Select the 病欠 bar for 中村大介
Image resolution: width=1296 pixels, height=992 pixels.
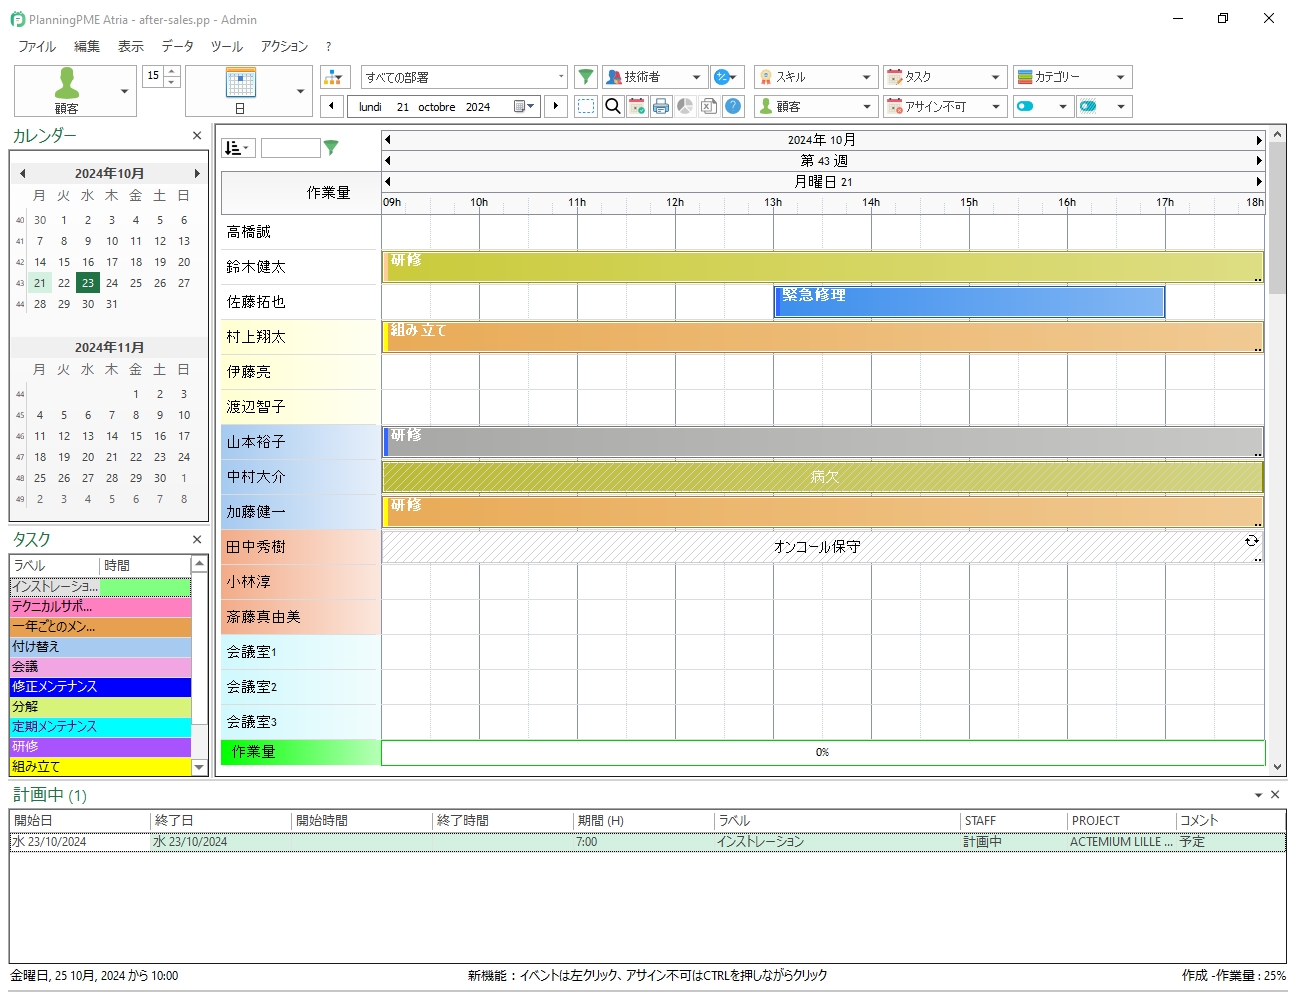click(823, 477)
